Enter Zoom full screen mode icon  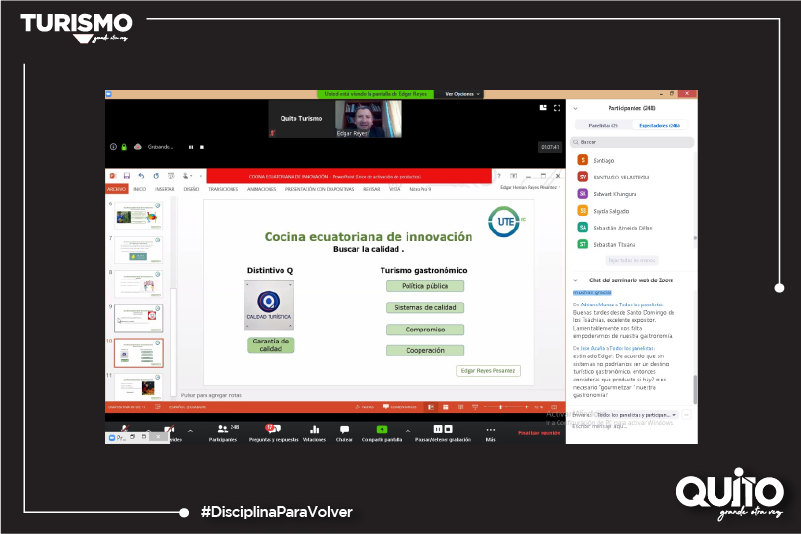click(555, 107)
